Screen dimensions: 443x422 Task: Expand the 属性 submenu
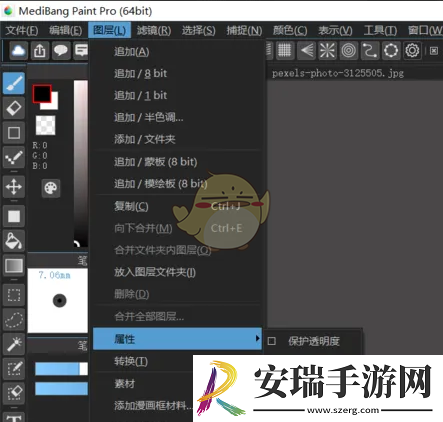(177, 339)
